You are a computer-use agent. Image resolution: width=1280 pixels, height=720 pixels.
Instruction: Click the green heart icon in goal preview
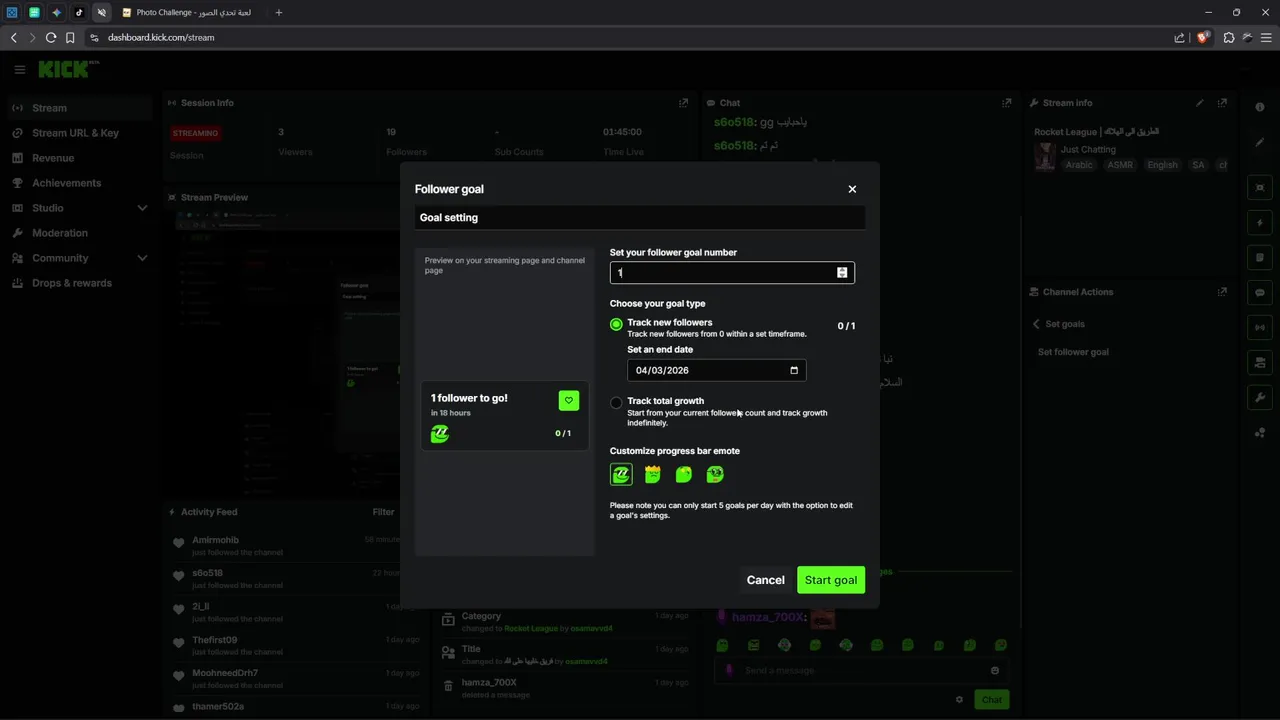[x=568, y=401]
